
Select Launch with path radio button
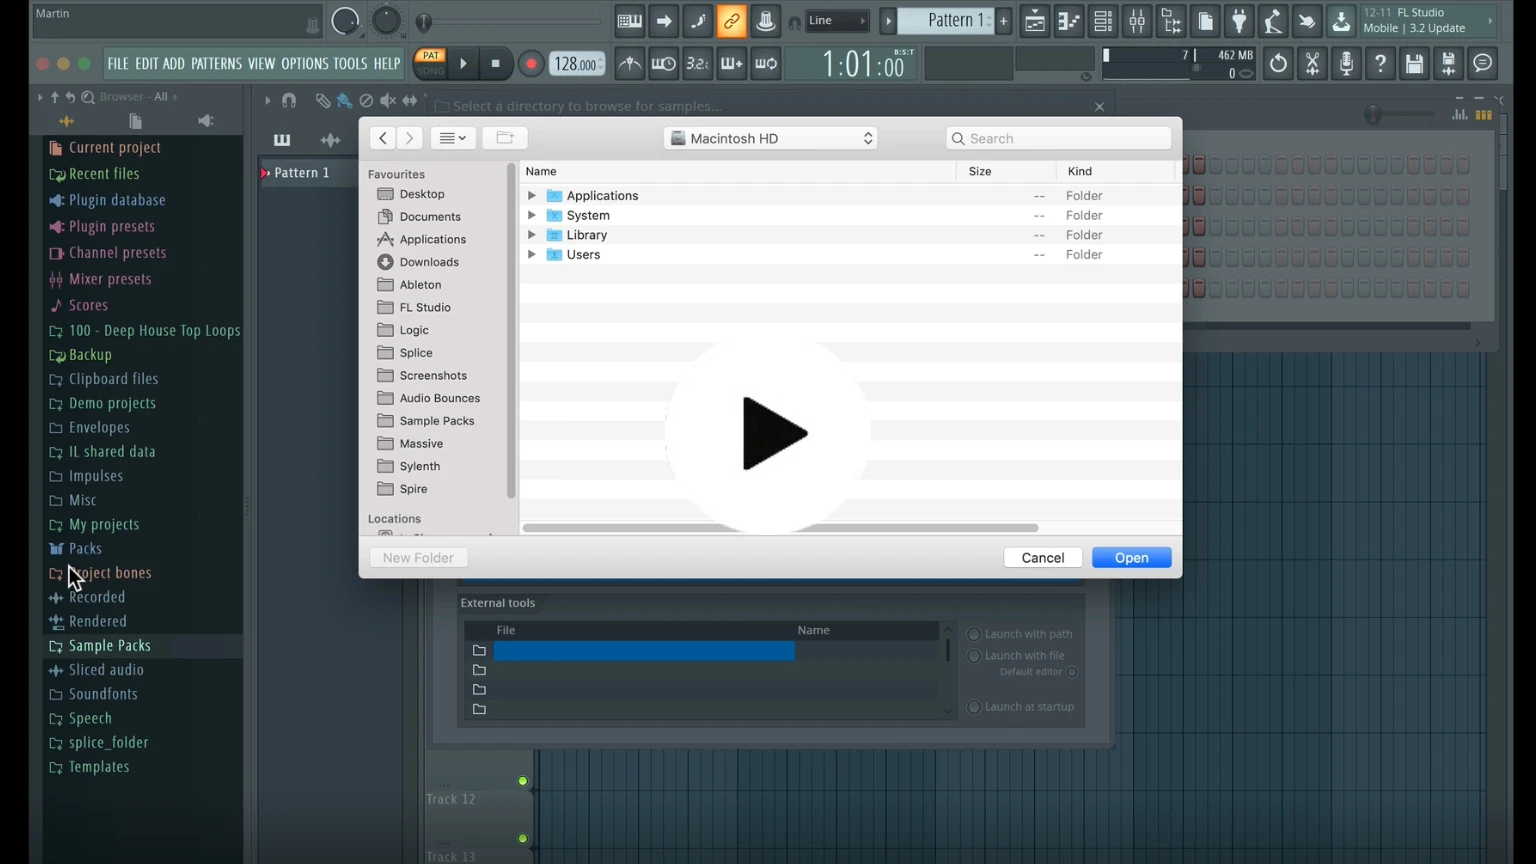tap(974, 634)
